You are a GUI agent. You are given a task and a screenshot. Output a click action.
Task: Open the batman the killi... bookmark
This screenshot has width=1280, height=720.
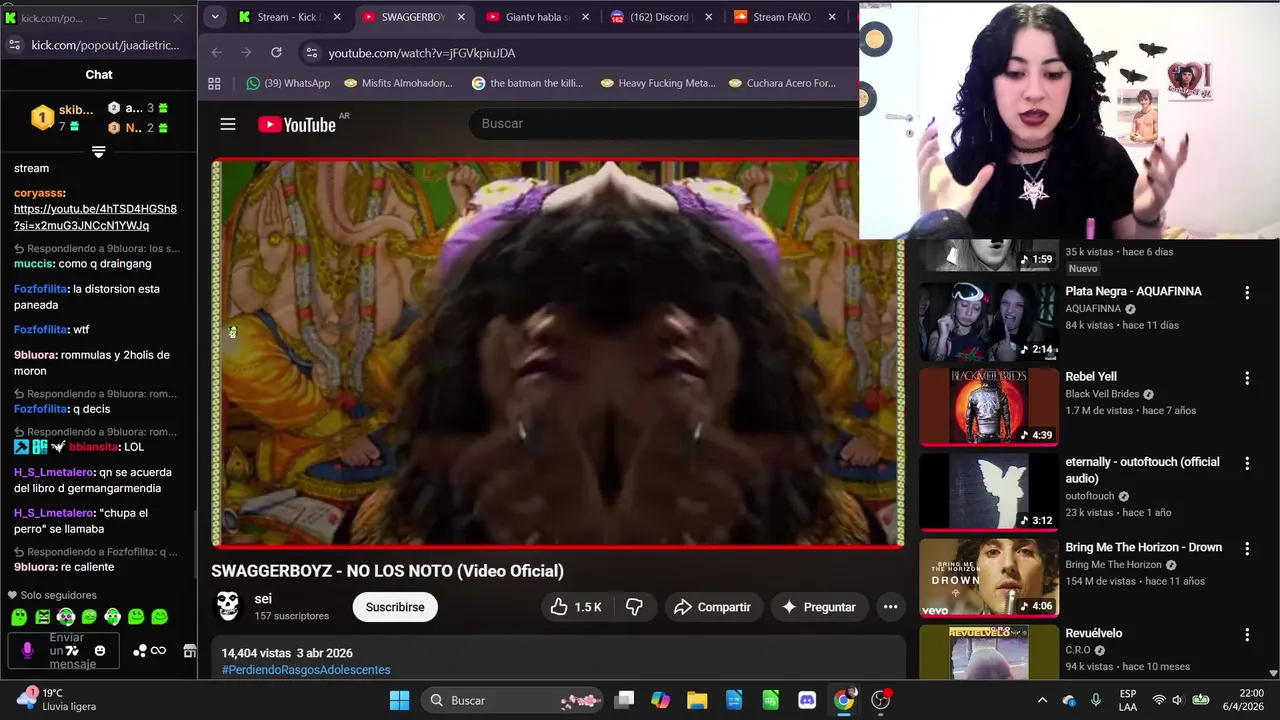(x=527, y=83)
